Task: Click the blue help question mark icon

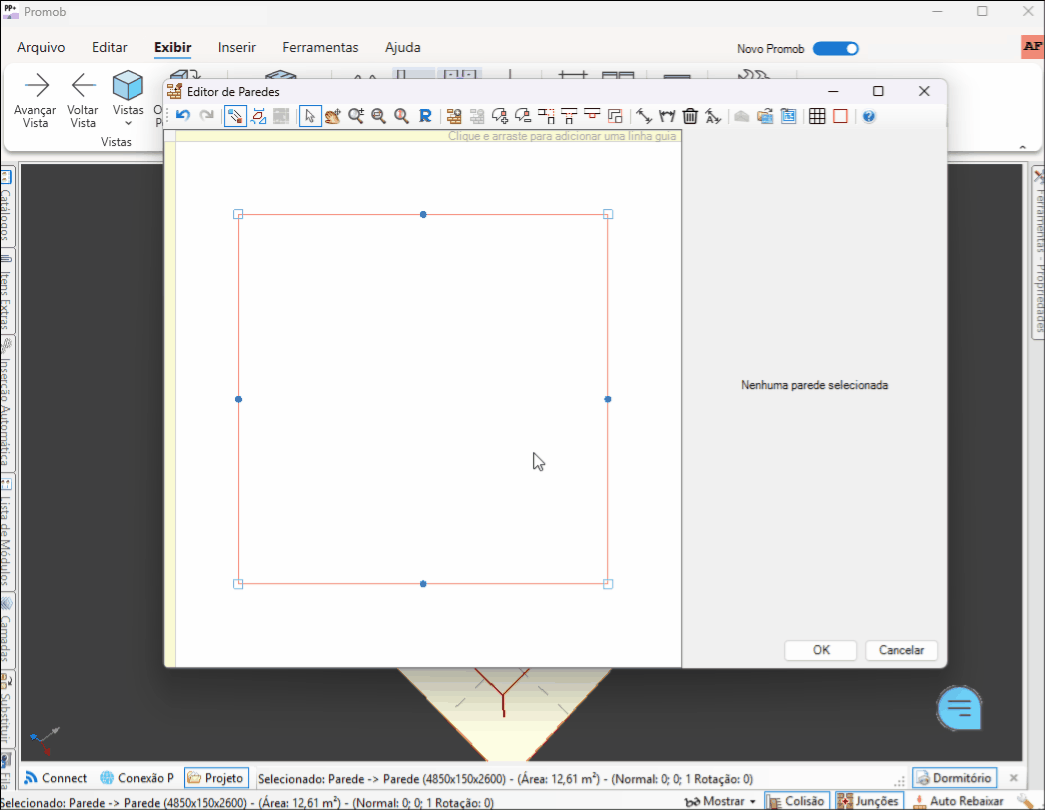Action: pos(869,116)
